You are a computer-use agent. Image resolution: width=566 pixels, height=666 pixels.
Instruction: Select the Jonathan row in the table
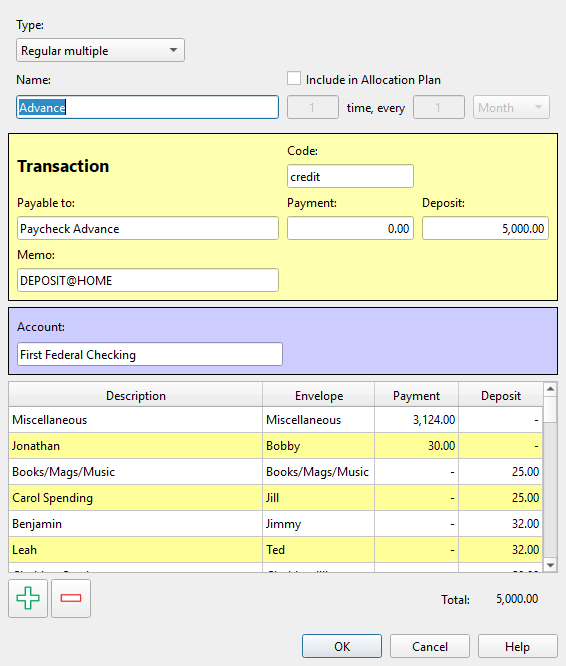coord(276,446)
